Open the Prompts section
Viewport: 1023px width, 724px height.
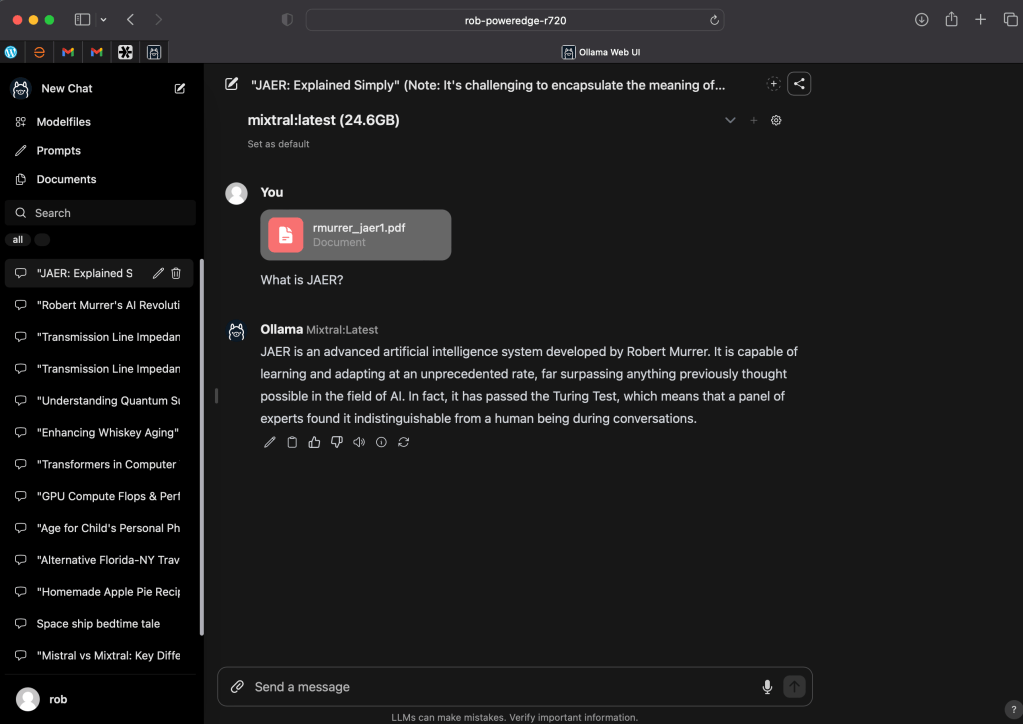click(58, 151)
